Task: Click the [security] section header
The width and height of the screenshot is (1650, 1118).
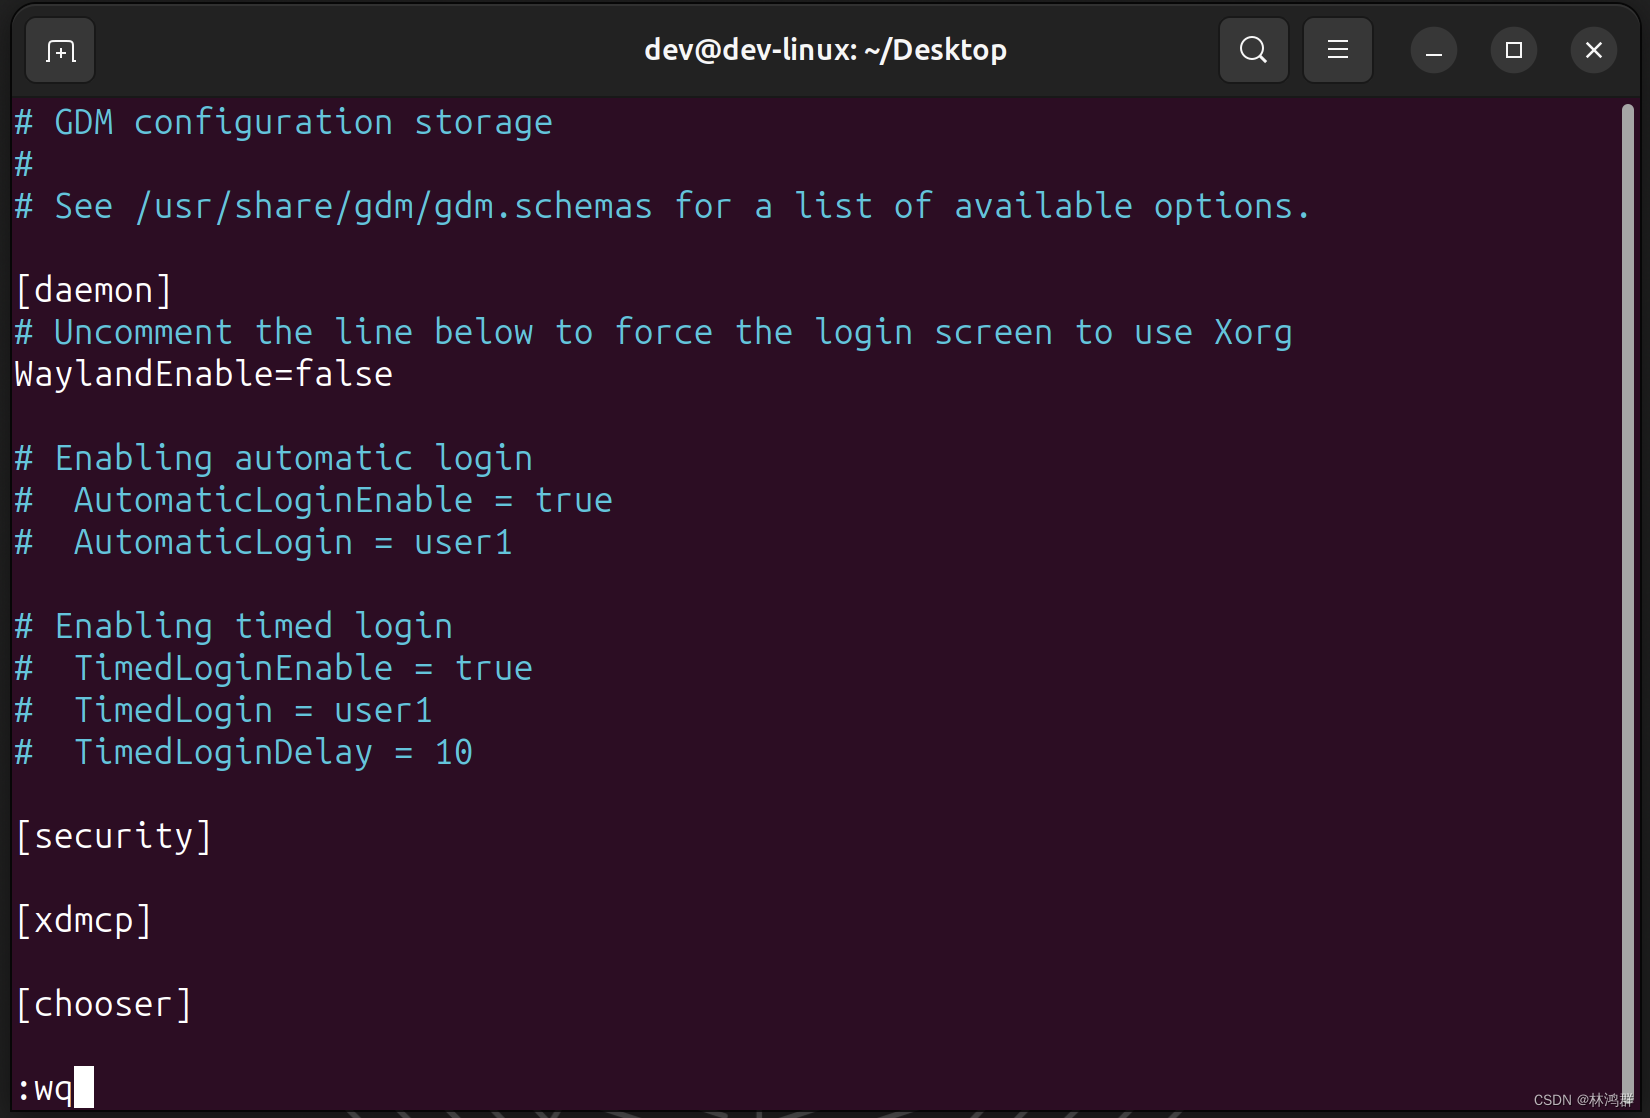Action: tap(114, 836)
